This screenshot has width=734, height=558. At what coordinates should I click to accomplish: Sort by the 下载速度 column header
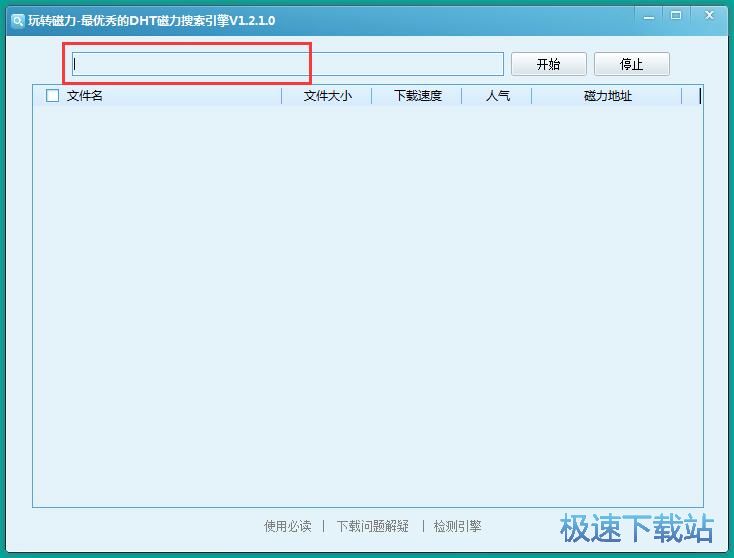418,96
